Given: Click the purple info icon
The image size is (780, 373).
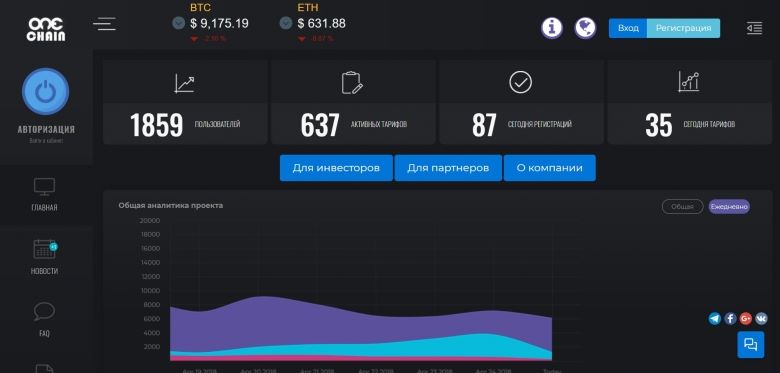Looking at the screenshot, I should tap(552, 28).
